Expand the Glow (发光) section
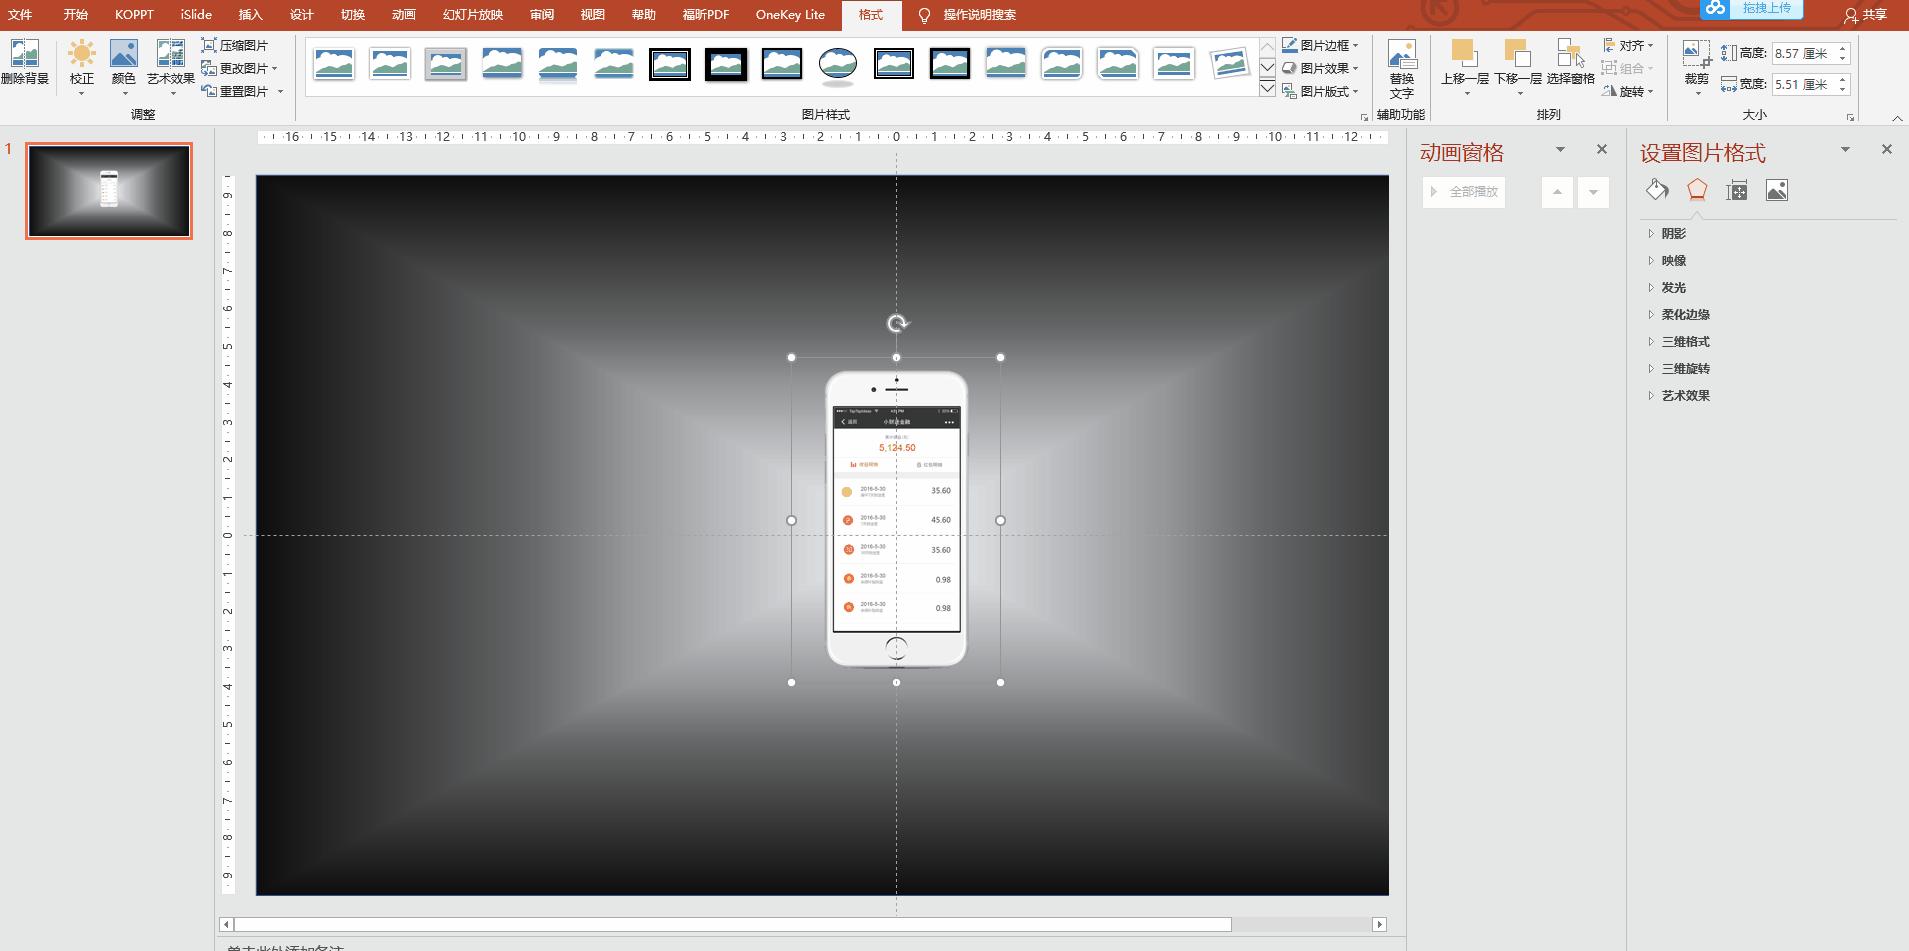 click(1673, 287)
